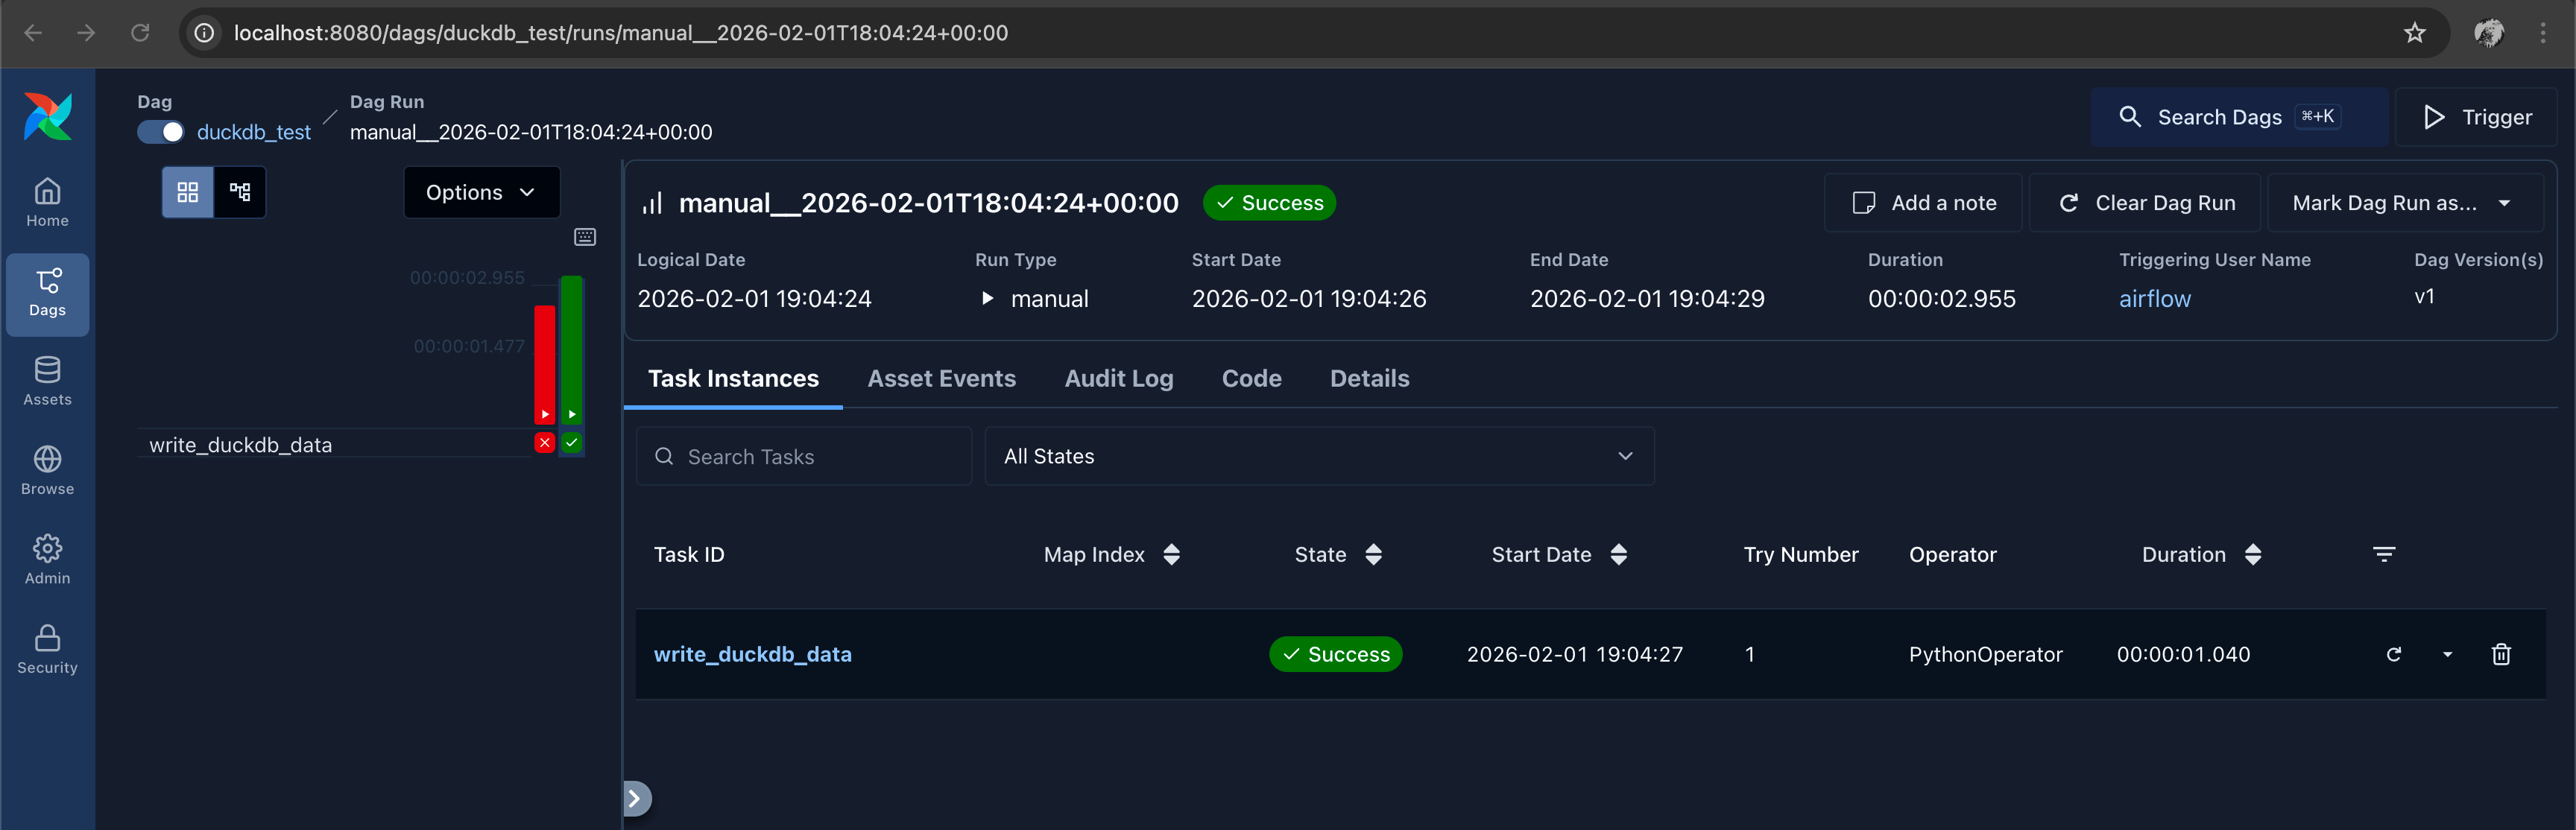
Task: Switch to graph view
Action: point(240,192)
